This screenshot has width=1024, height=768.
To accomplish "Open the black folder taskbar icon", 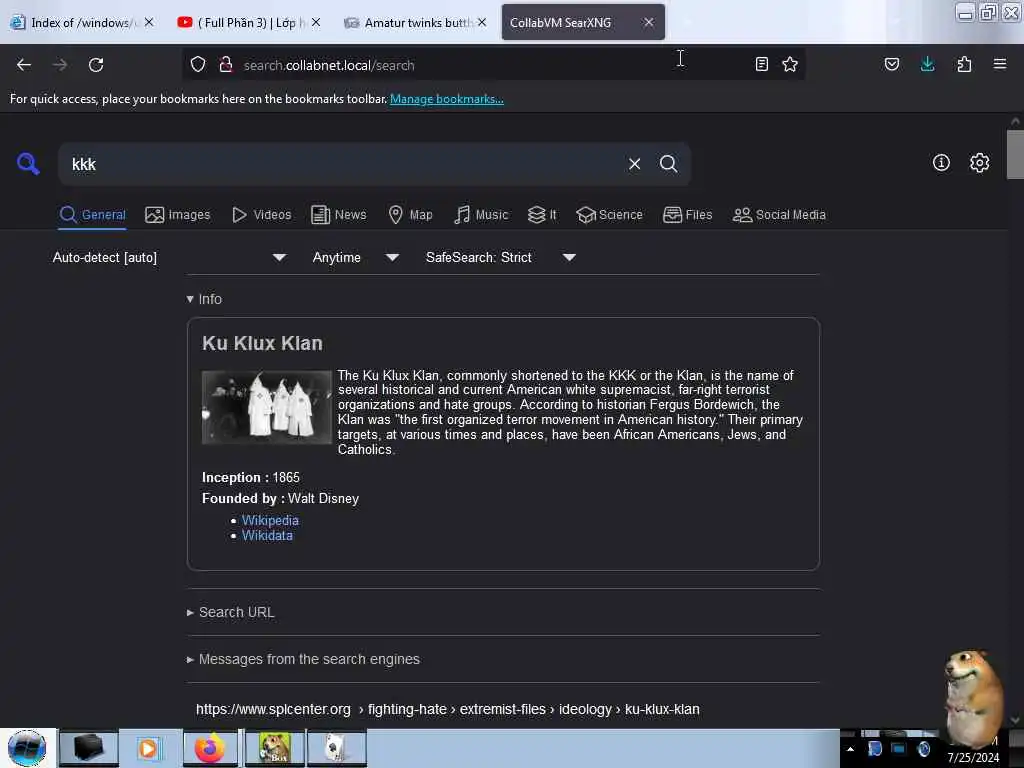I will (89, 748).
